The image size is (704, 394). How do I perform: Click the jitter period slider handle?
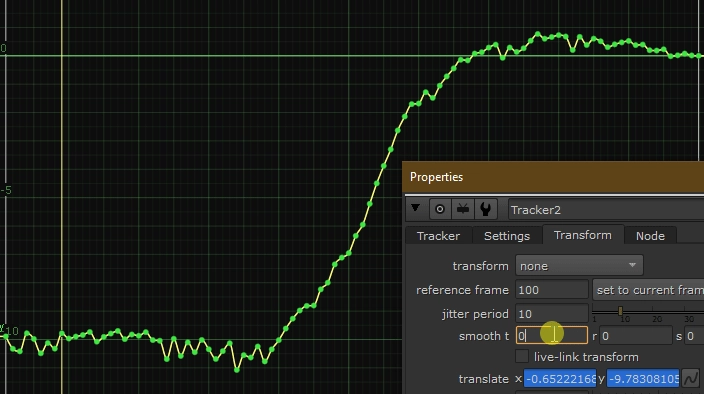[x=620, y=311]
